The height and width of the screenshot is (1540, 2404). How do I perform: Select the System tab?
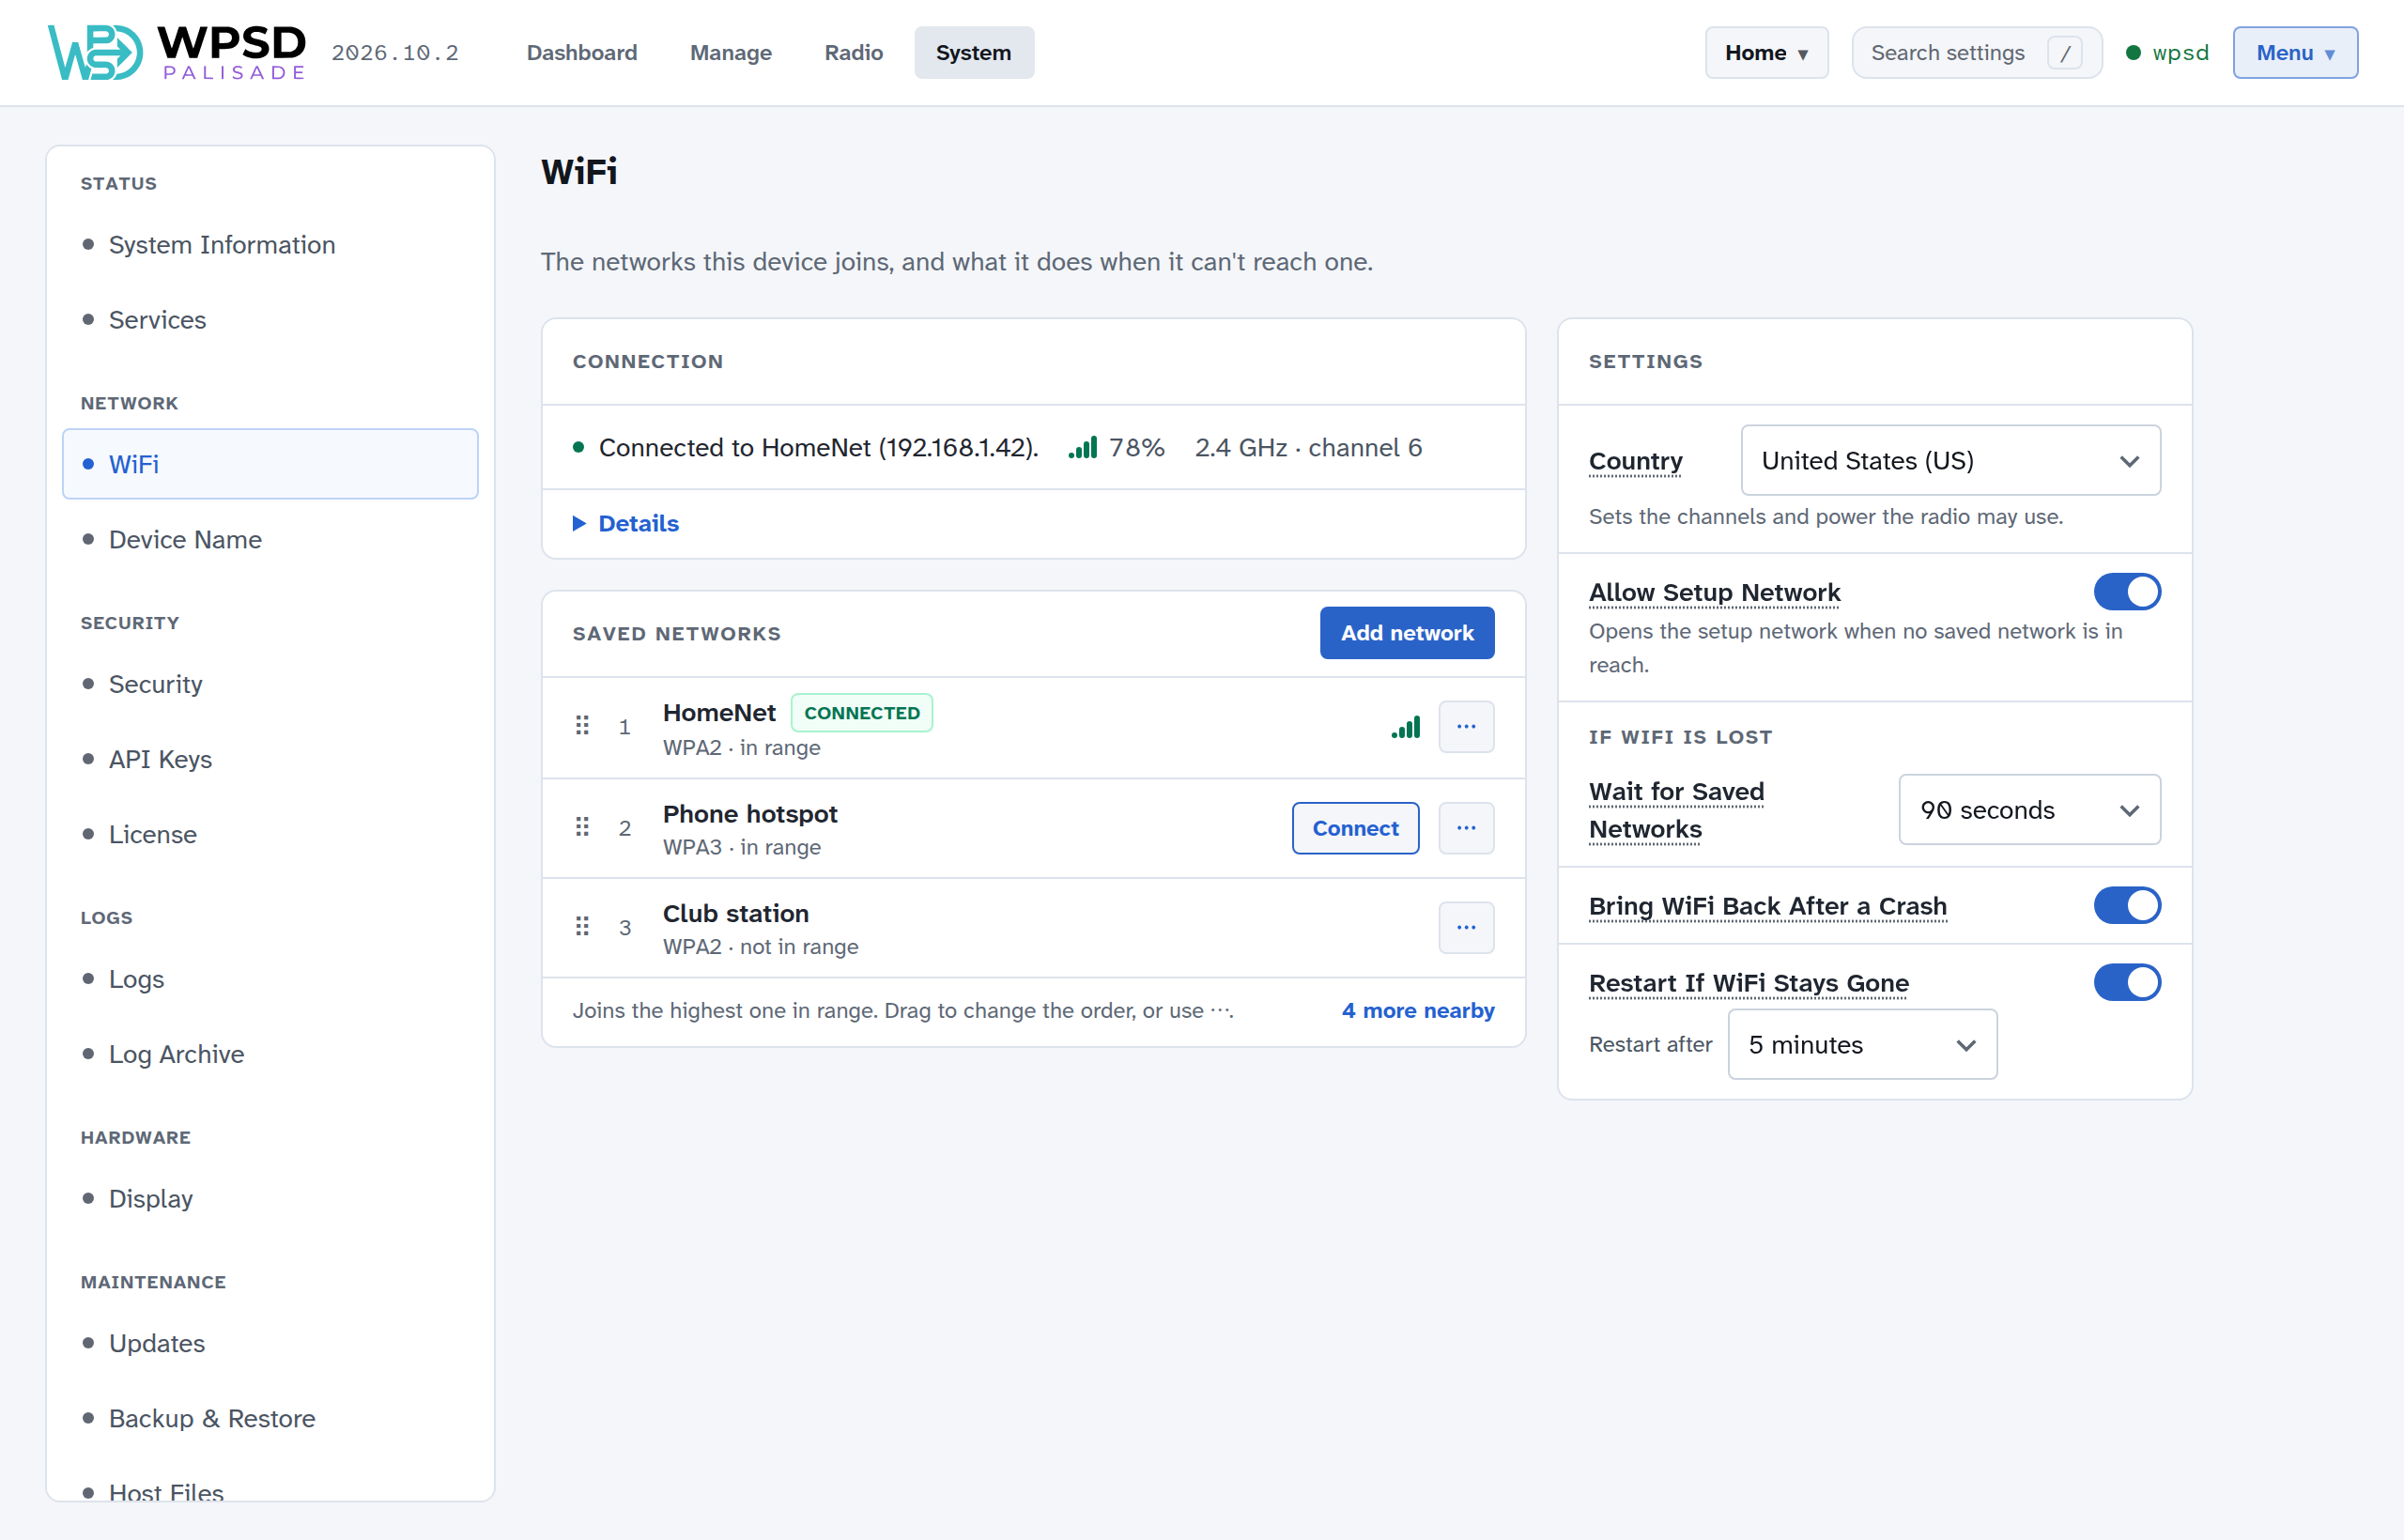pos(973,53)
